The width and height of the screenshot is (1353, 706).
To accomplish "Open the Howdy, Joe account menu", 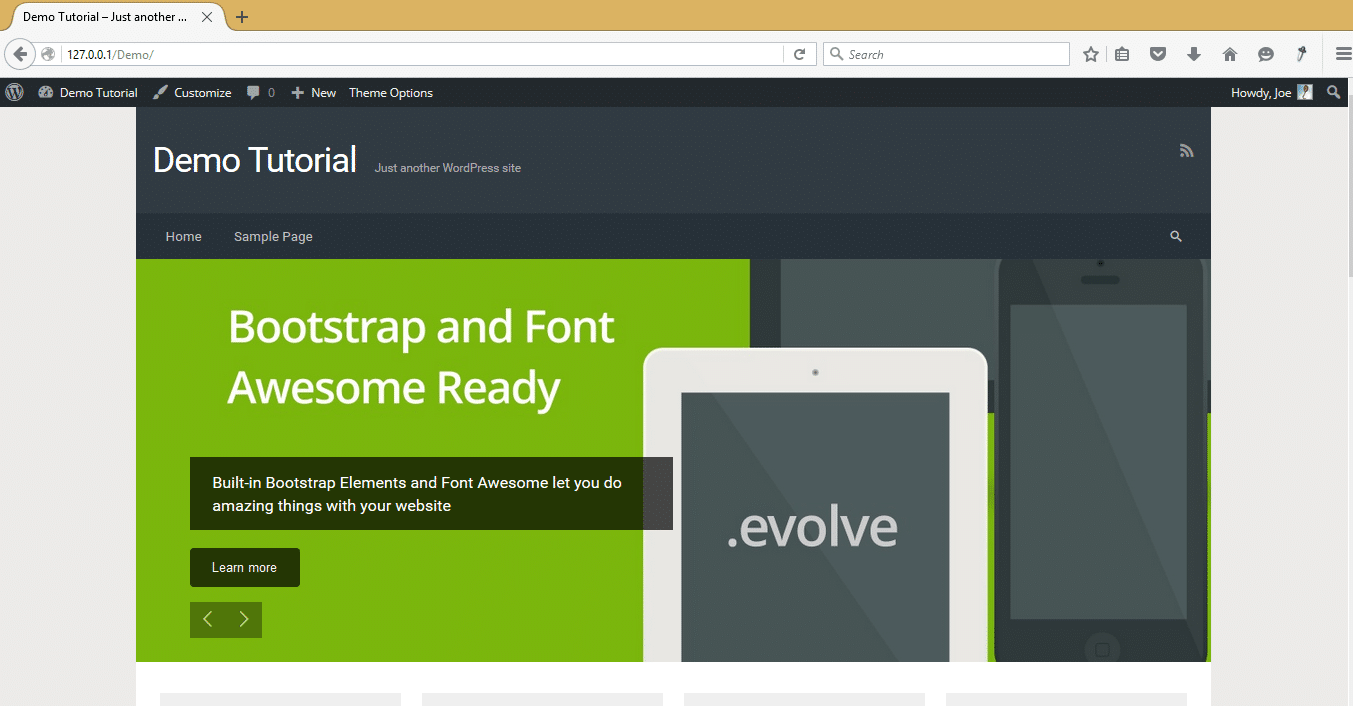I will (1271, 92).
